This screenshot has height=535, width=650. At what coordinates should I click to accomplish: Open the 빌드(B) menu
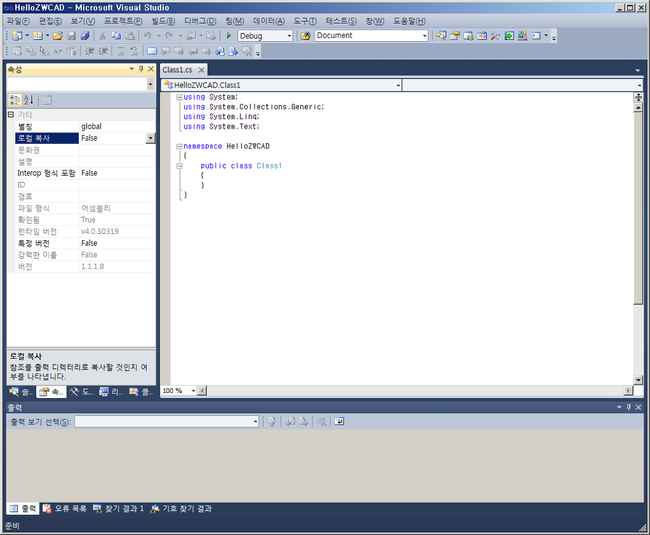tap(163, 21)
